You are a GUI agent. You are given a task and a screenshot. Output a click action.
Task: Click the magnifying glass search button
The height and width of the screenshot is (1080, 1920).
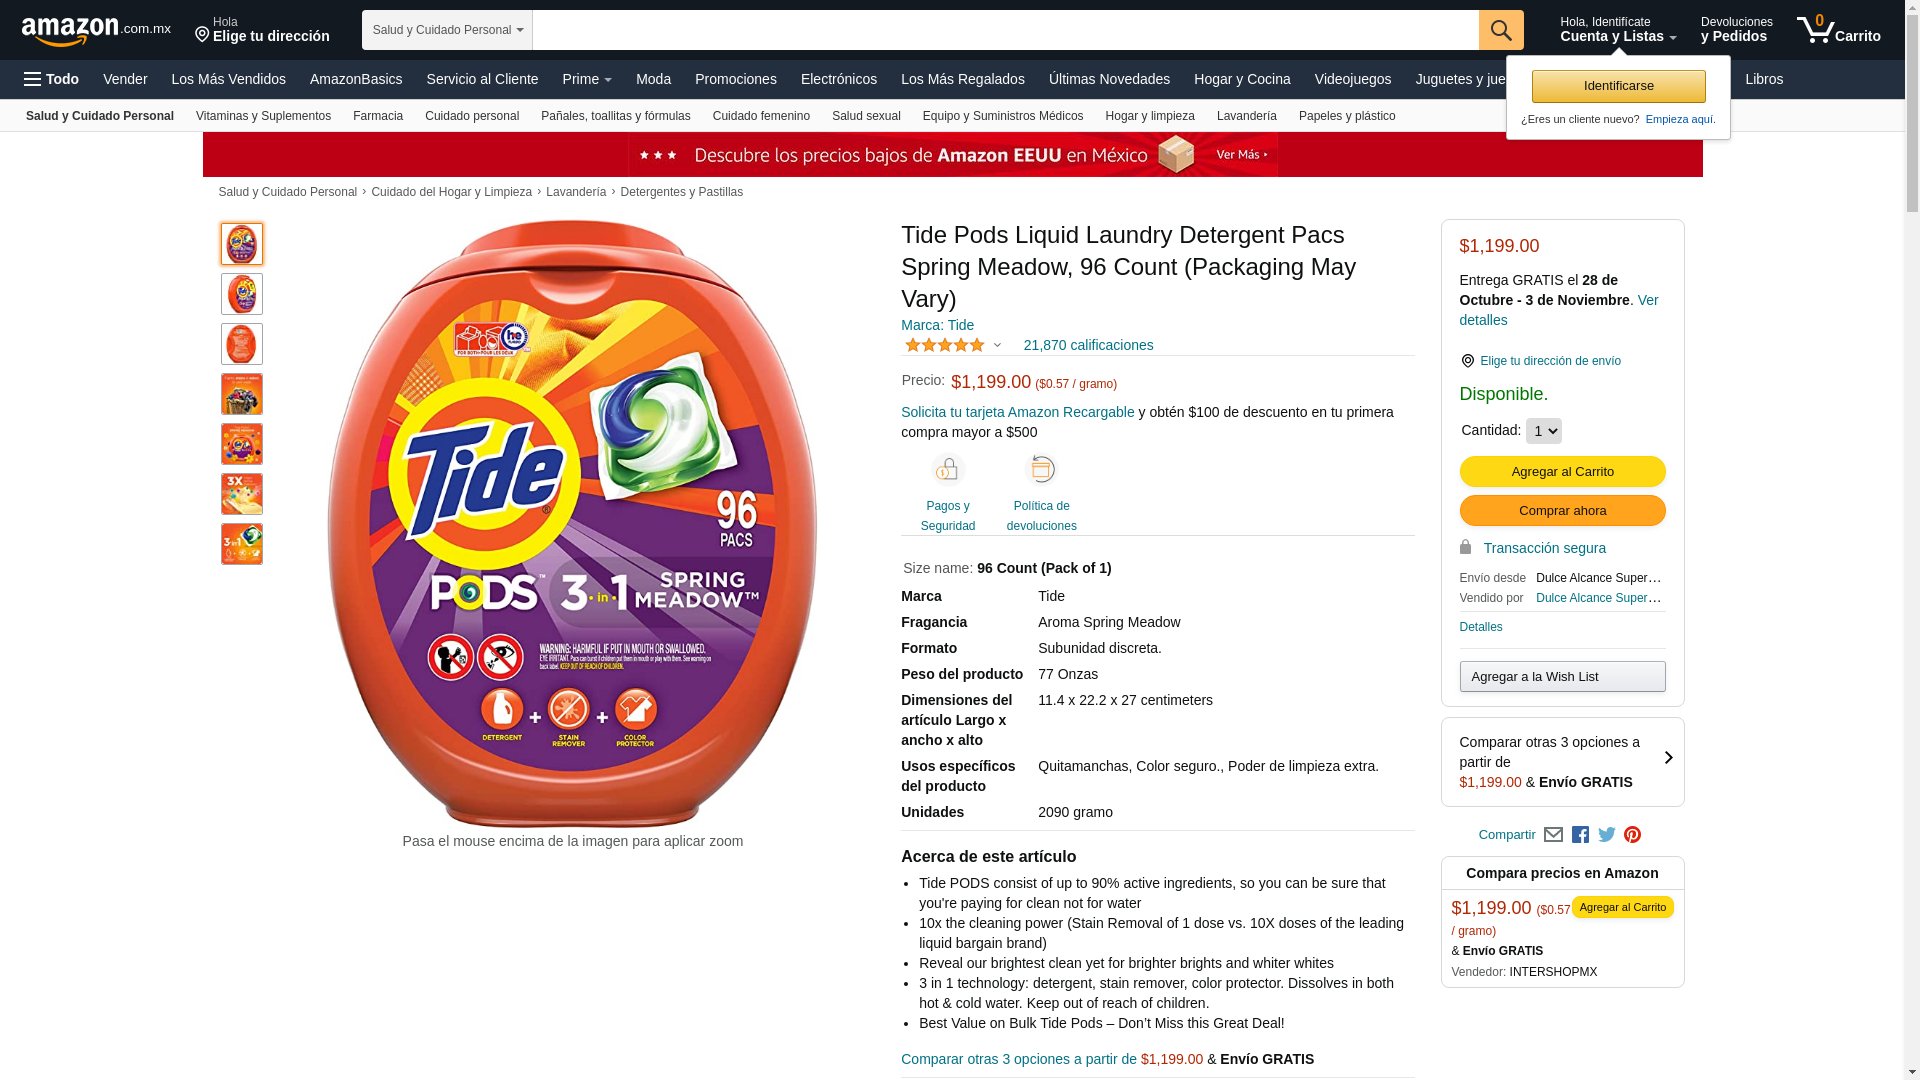click(x=1501, y=30)
